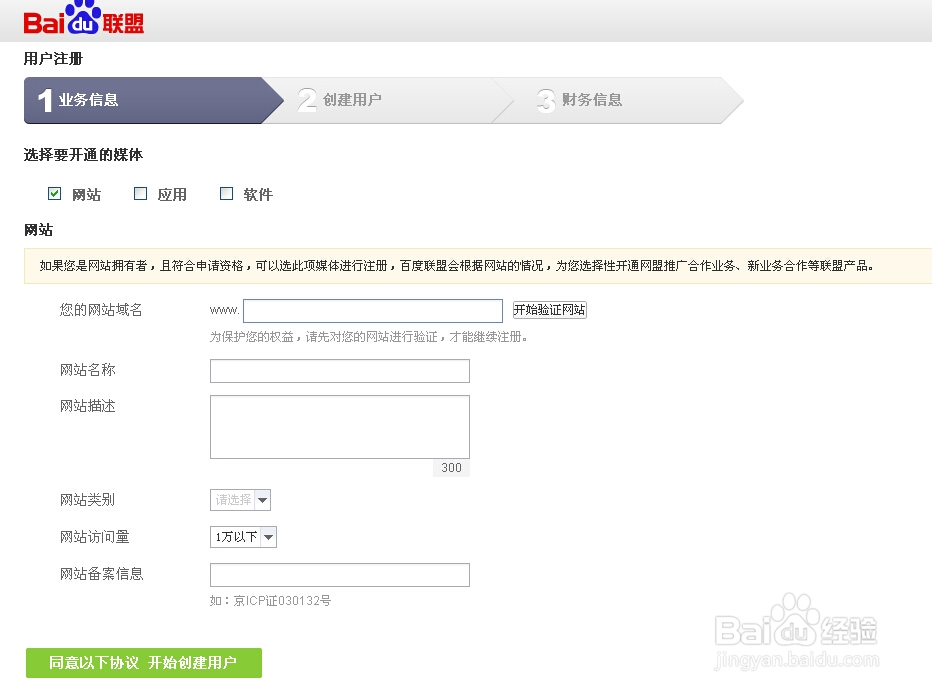This screenshot has height=692, width=932.
Task: Enable the 应用 checkbox
Action: pos(140,193)
